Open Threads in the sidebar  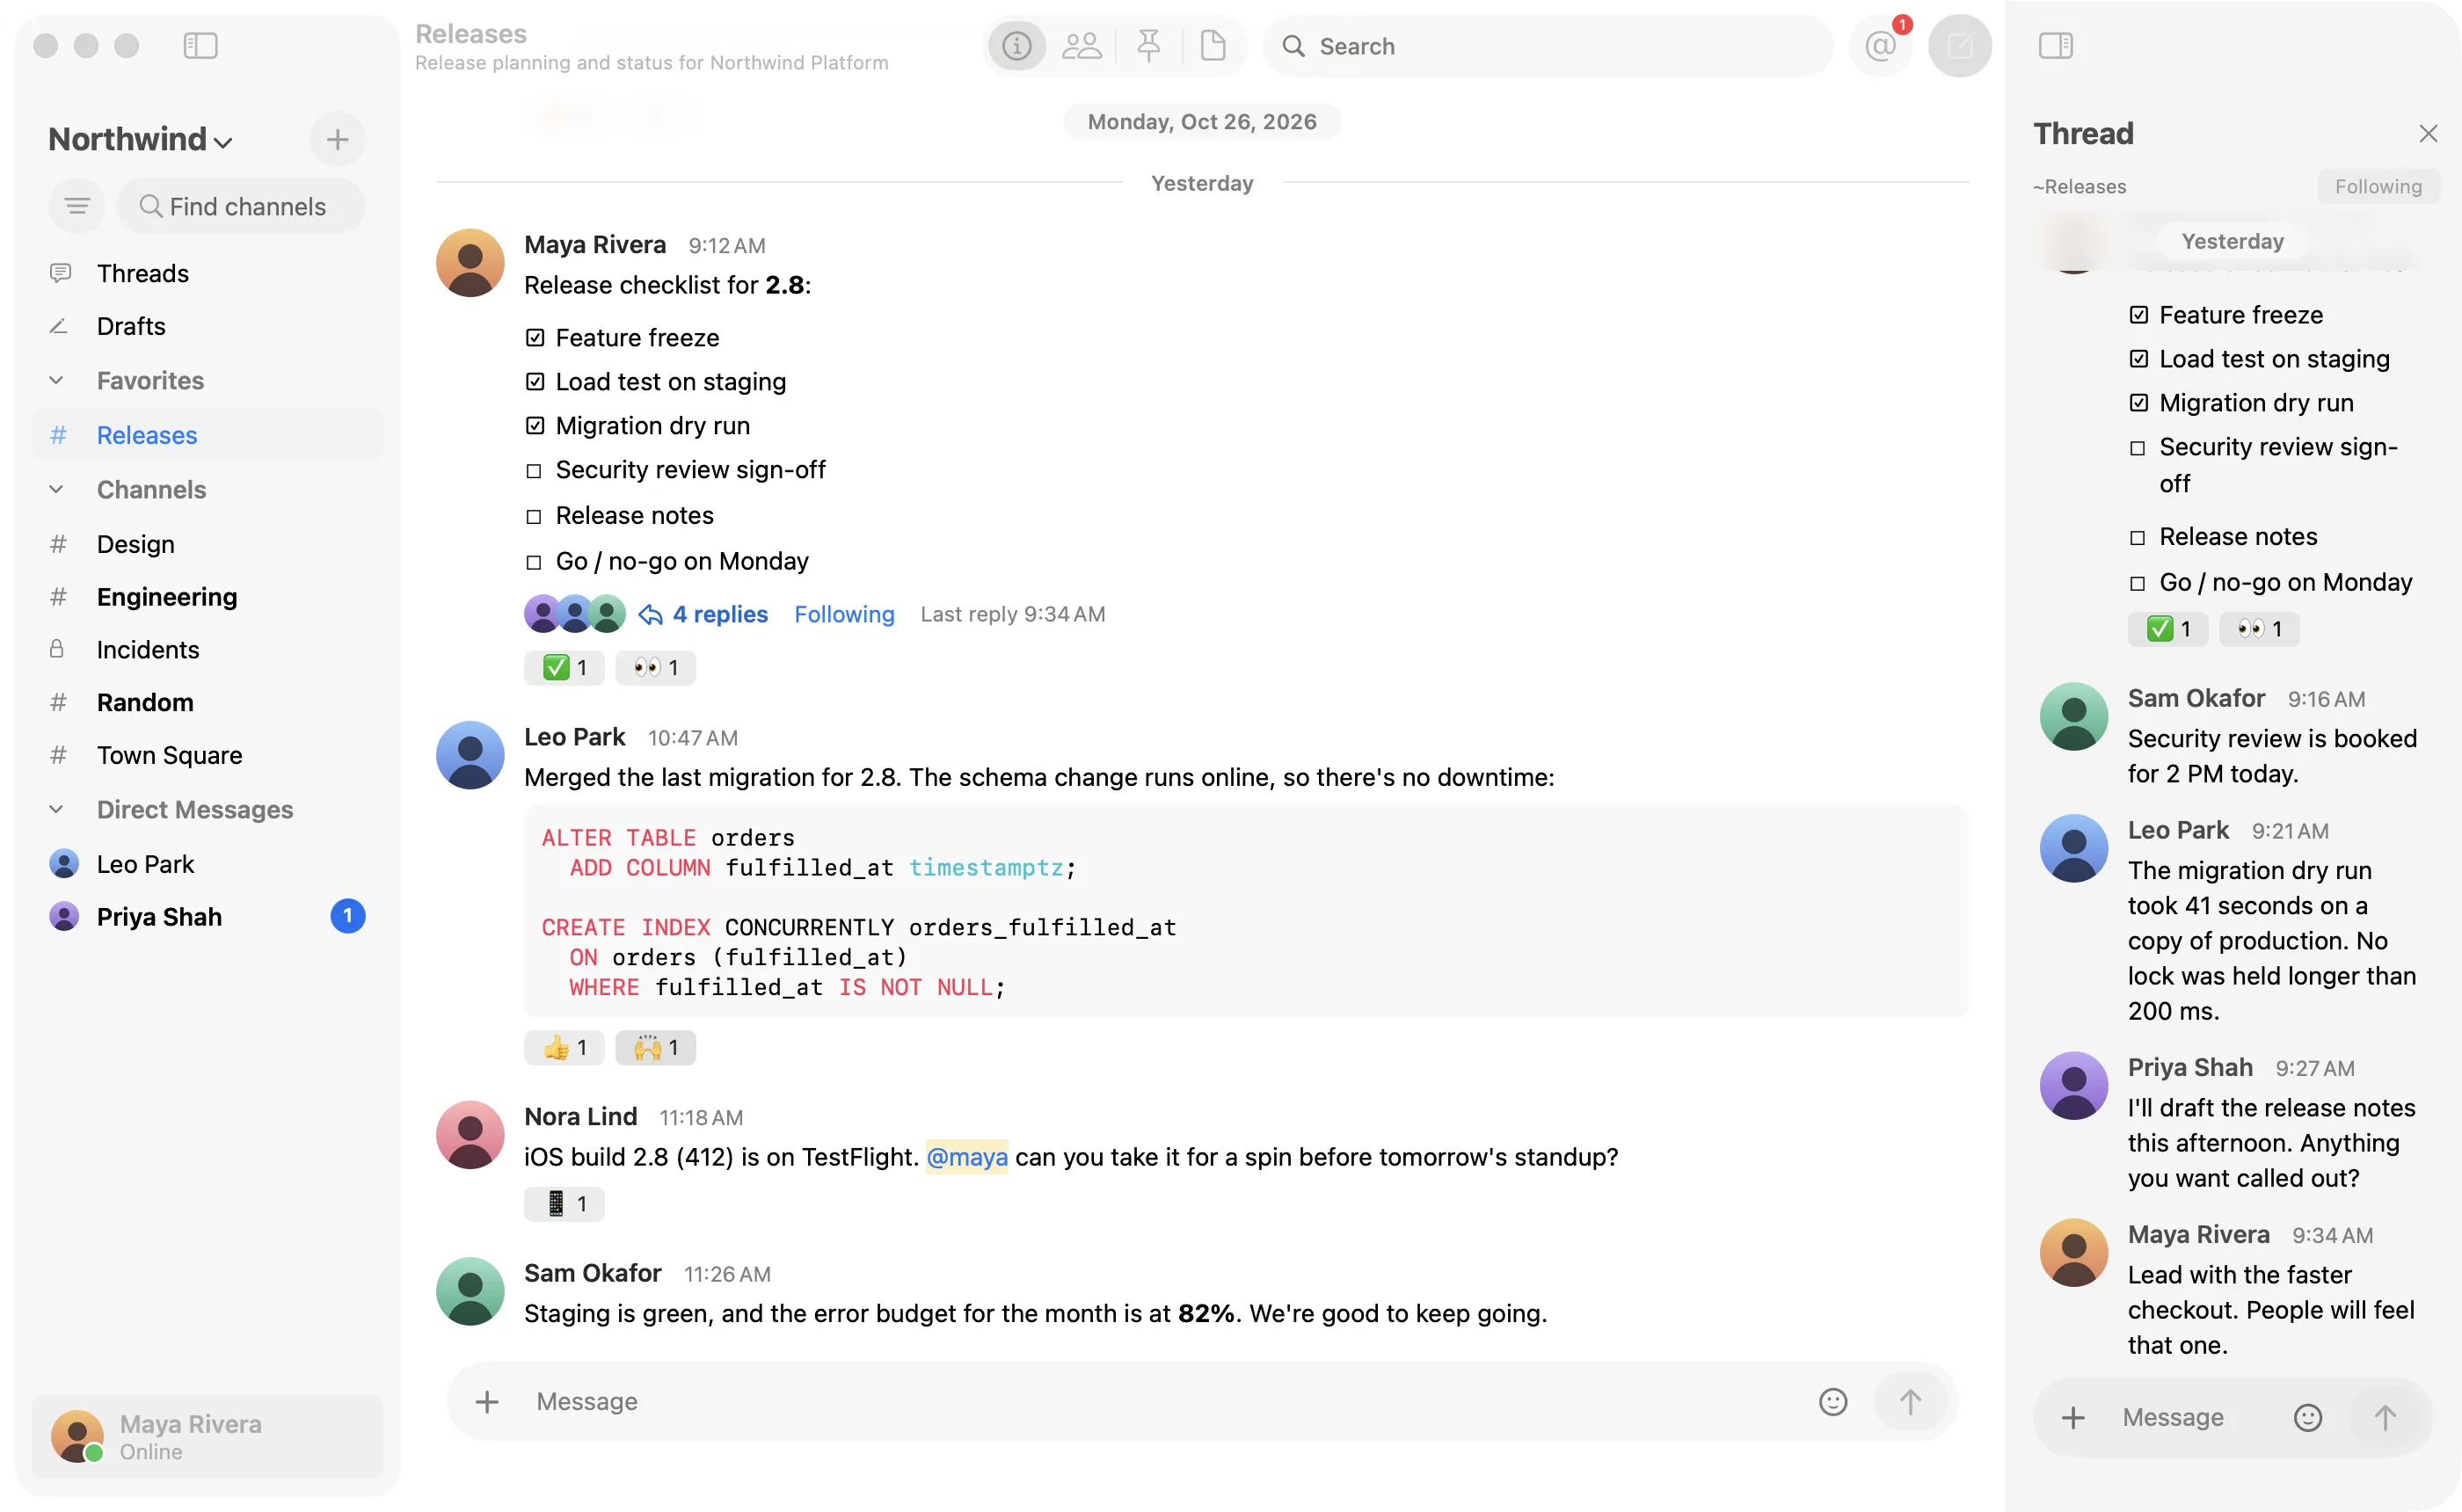207,273
